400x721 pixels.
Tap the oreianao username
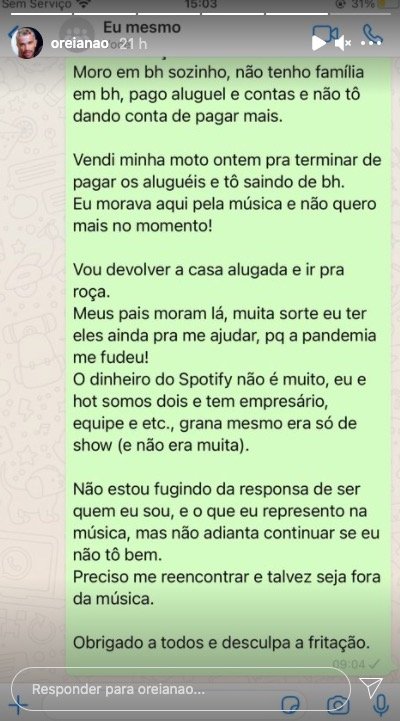79,44
